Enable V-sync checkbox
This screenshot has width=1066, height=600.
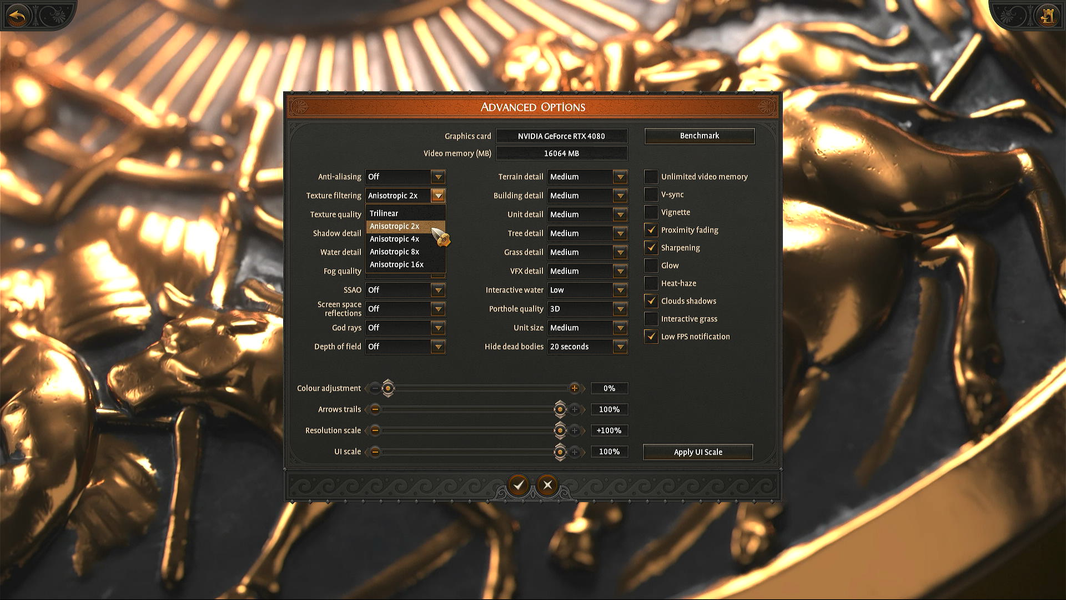tap(651, 194)
